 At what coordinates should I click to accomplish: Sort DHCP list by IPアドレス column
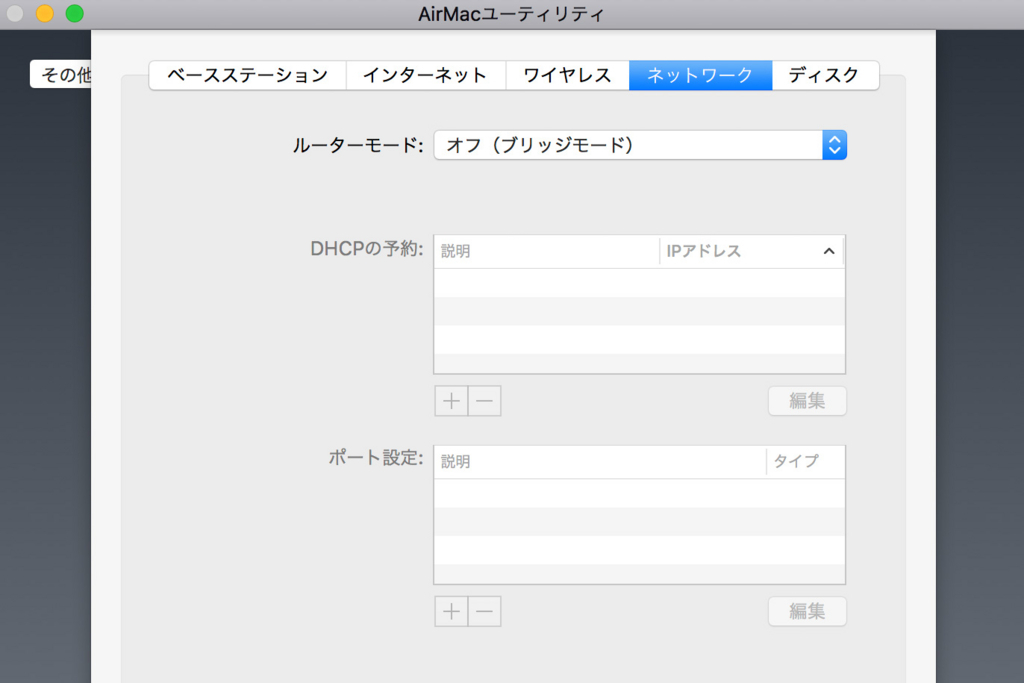coord(752,251)
